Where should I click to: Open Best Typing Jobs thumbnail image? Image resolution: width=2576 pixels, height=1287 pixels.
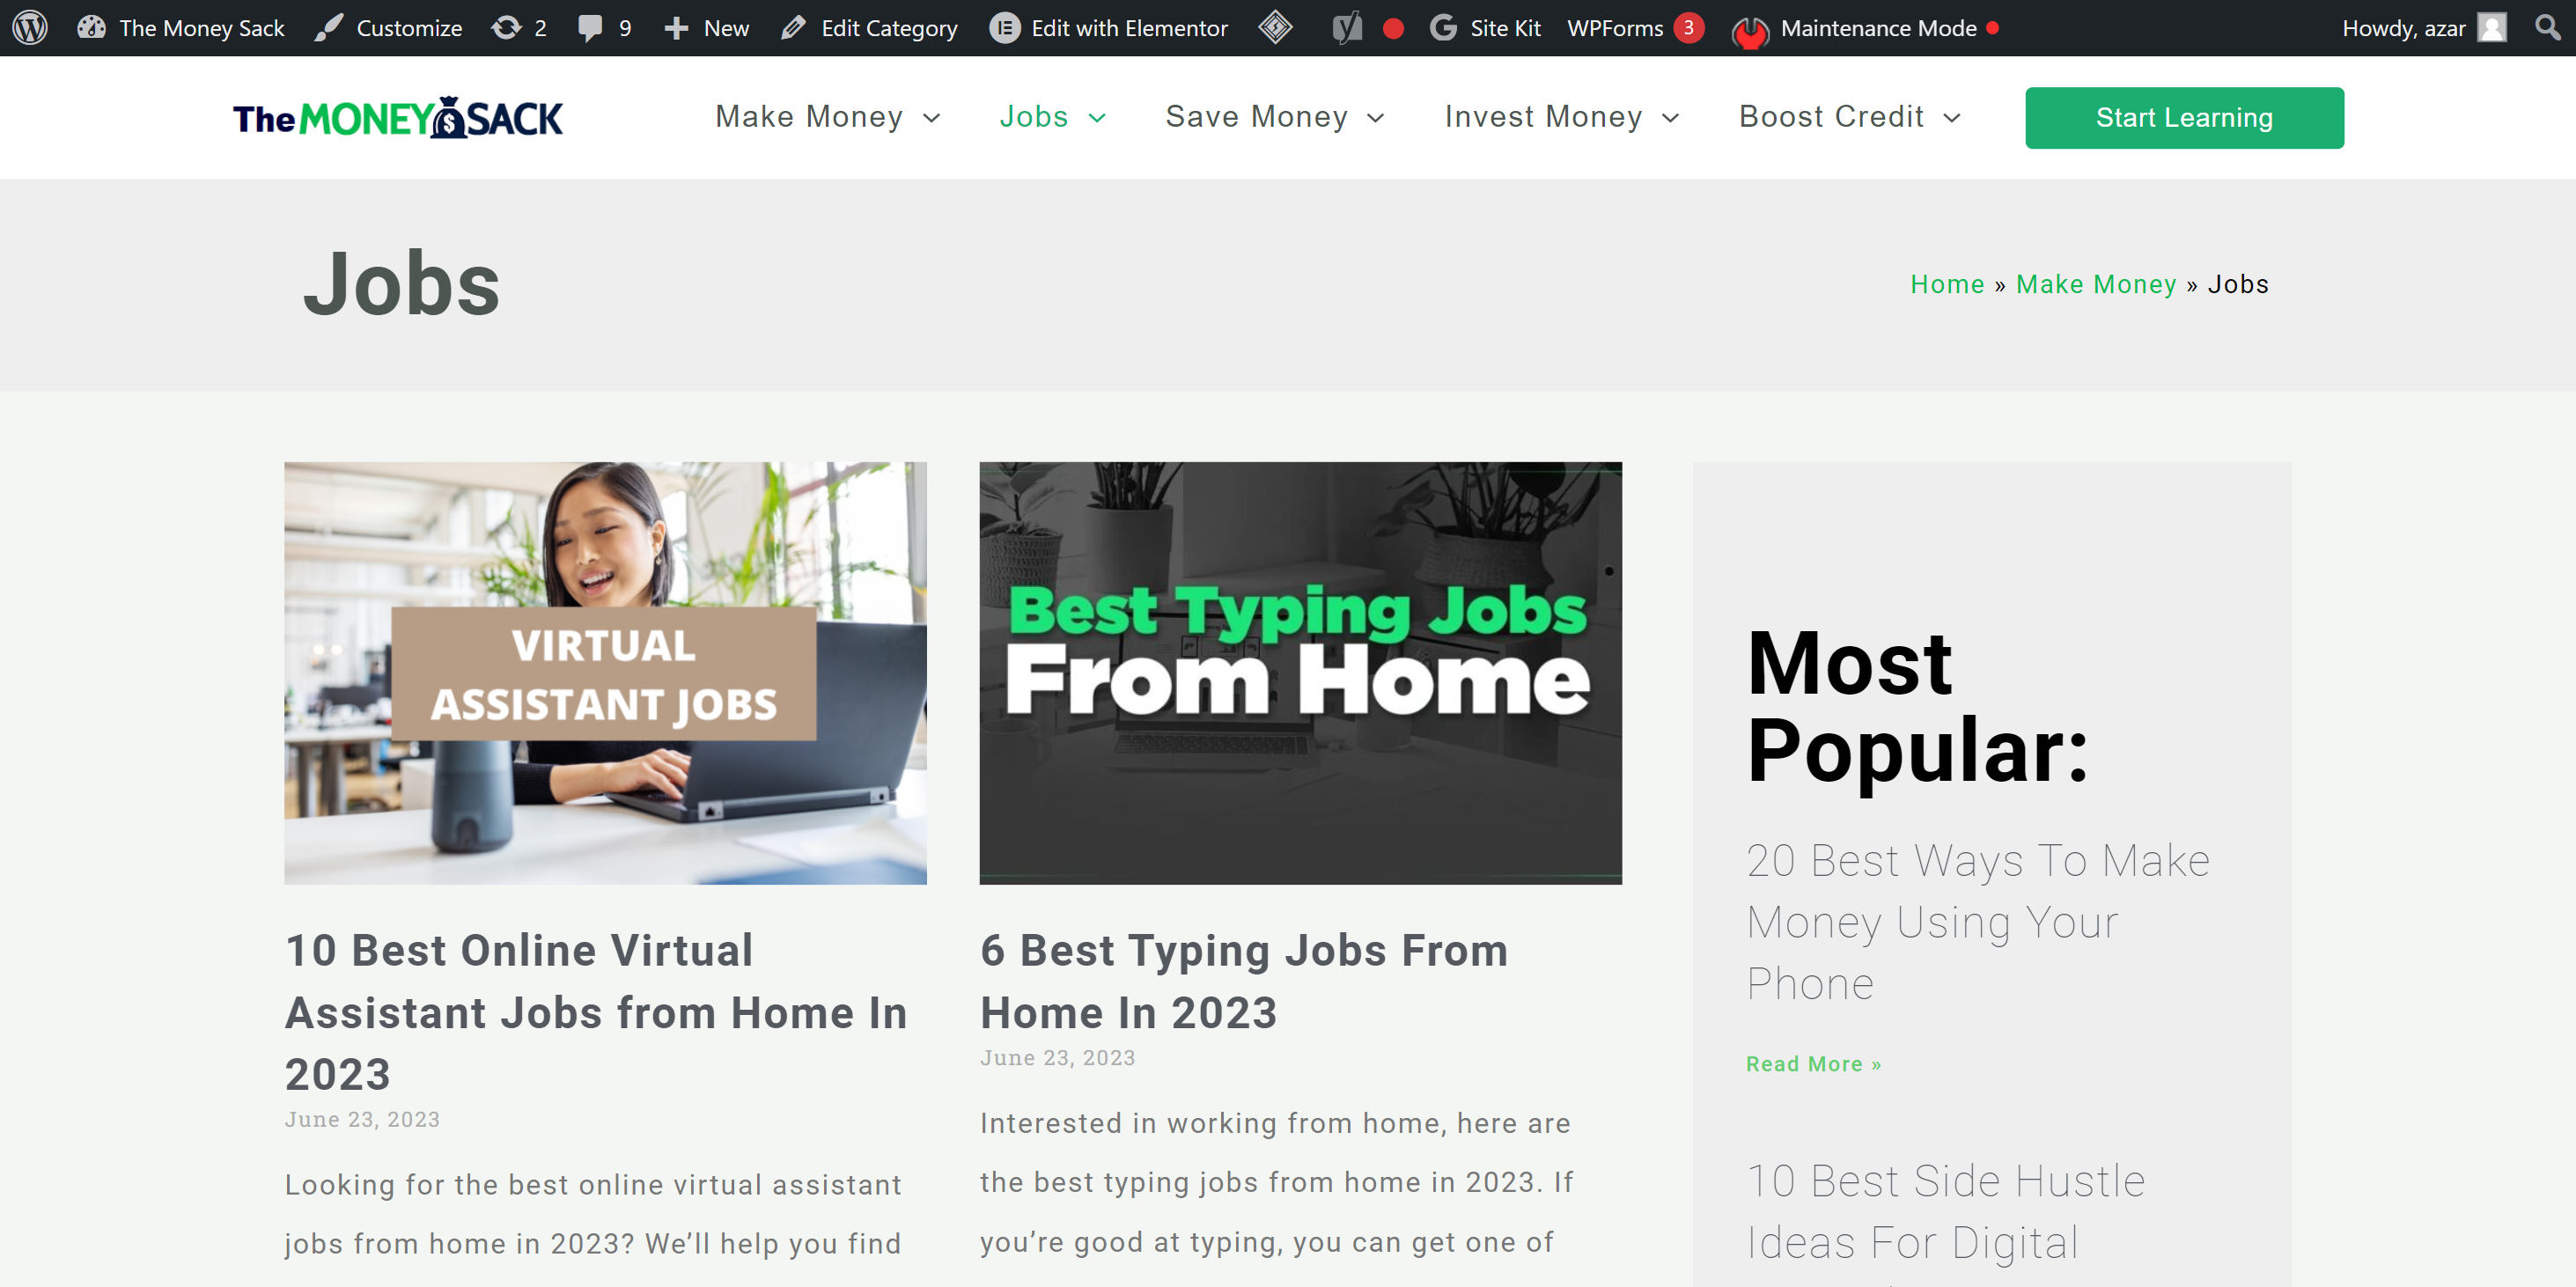(x=1300, y=672)
